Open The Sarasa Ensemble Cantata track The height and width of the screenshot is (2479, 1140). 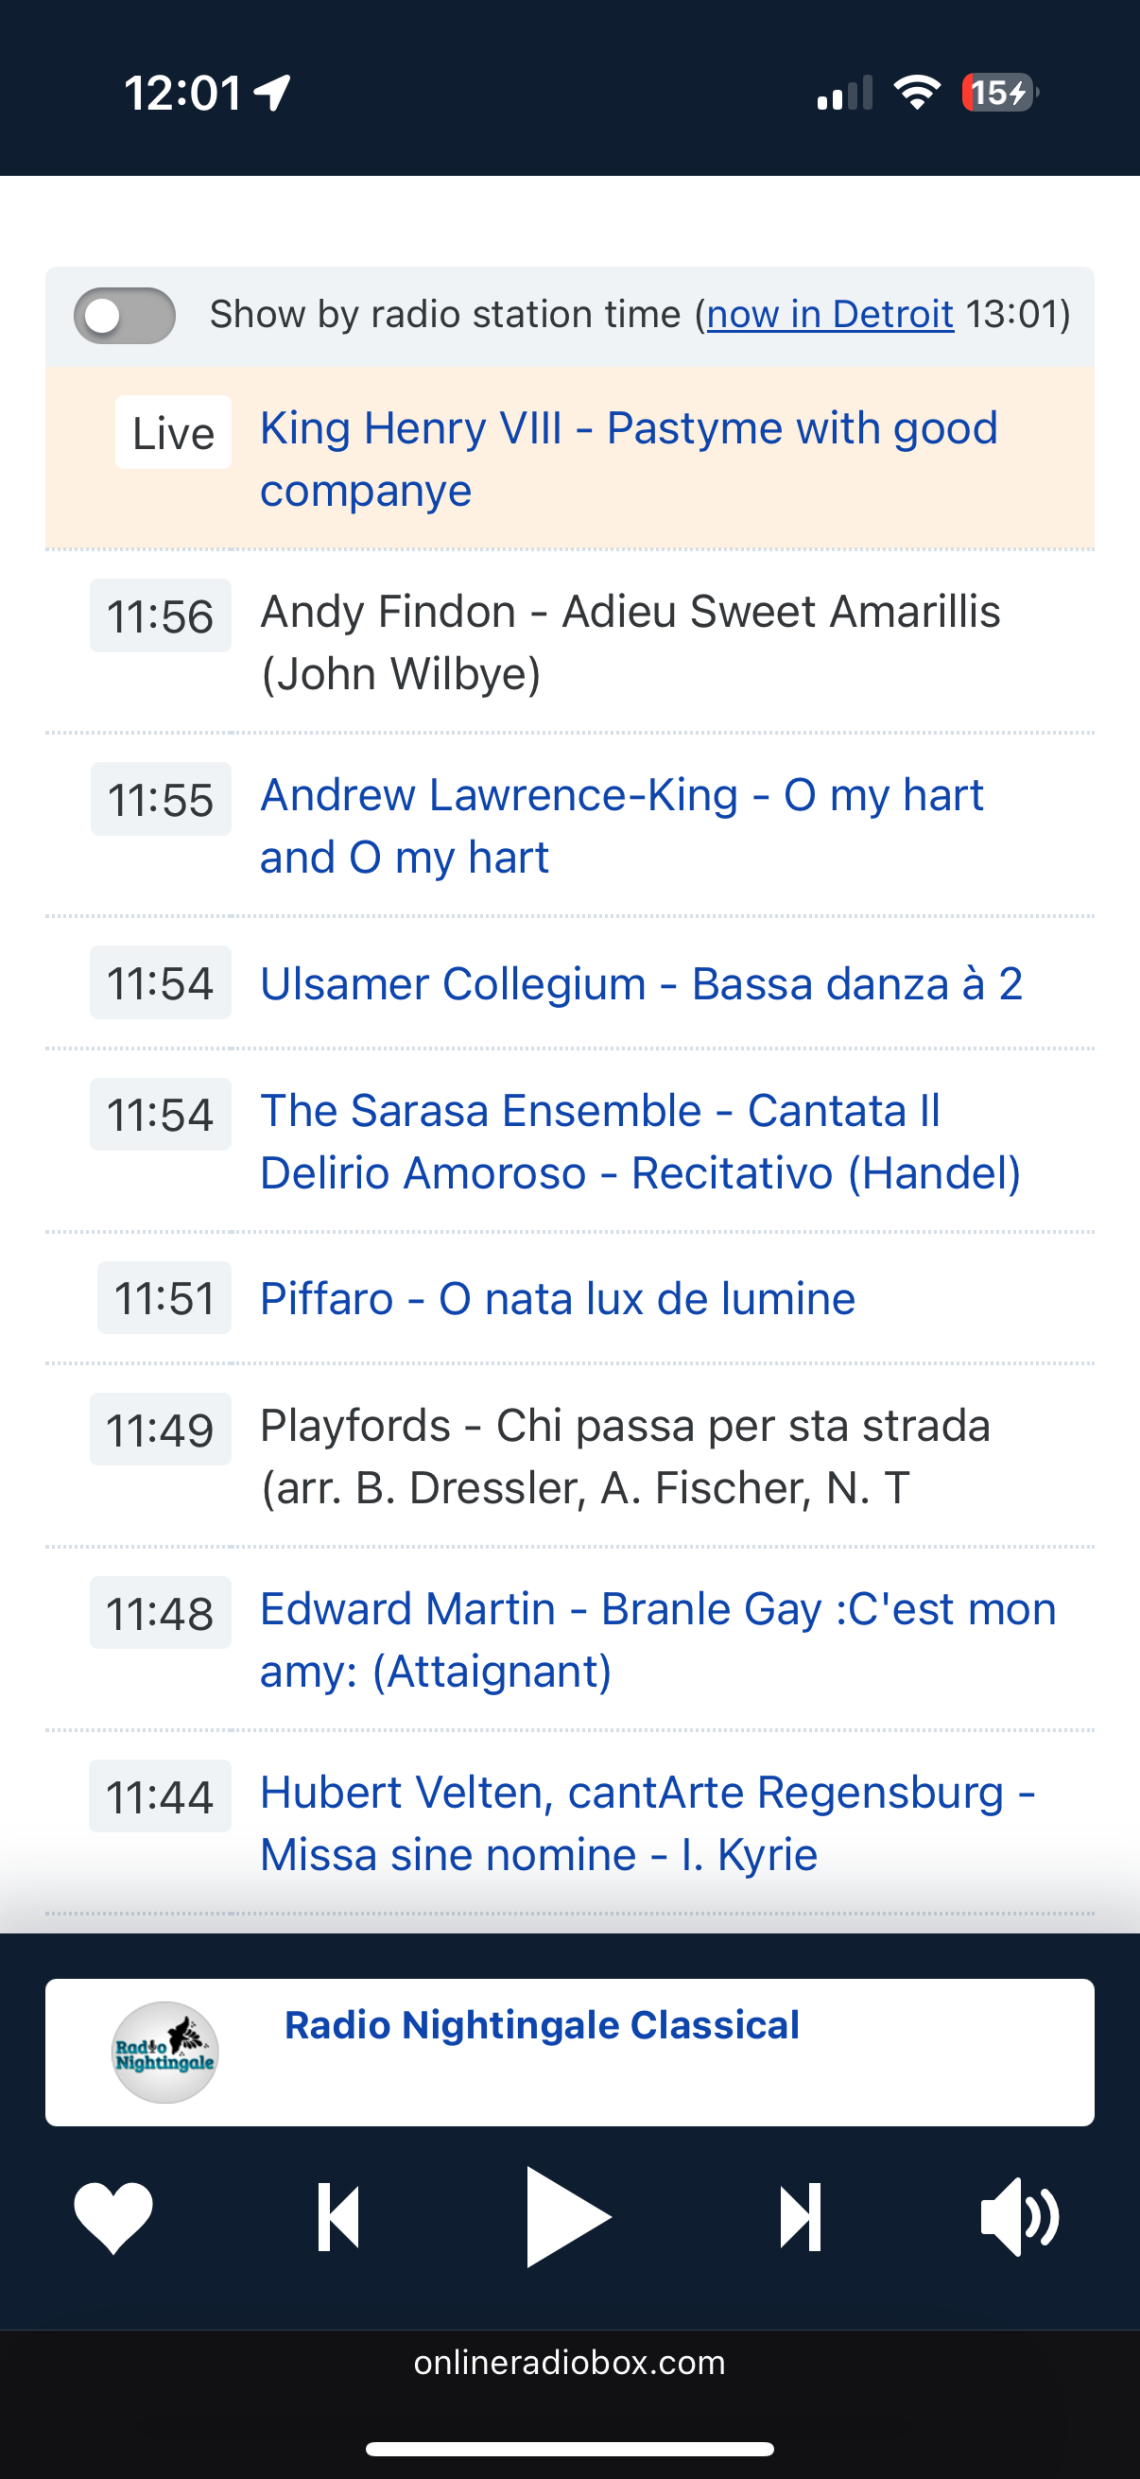coord(640,1141)
